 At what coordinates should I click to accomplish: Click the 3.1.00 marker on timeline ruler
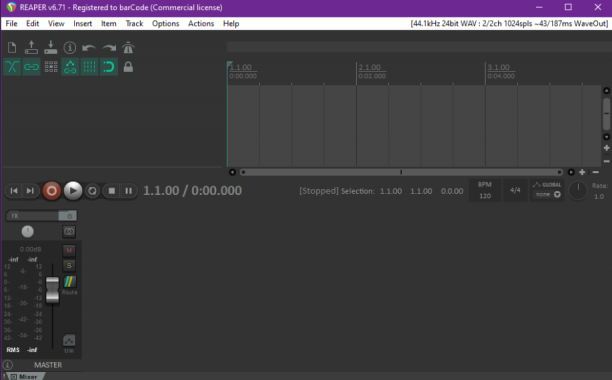[x=498, y=67]
